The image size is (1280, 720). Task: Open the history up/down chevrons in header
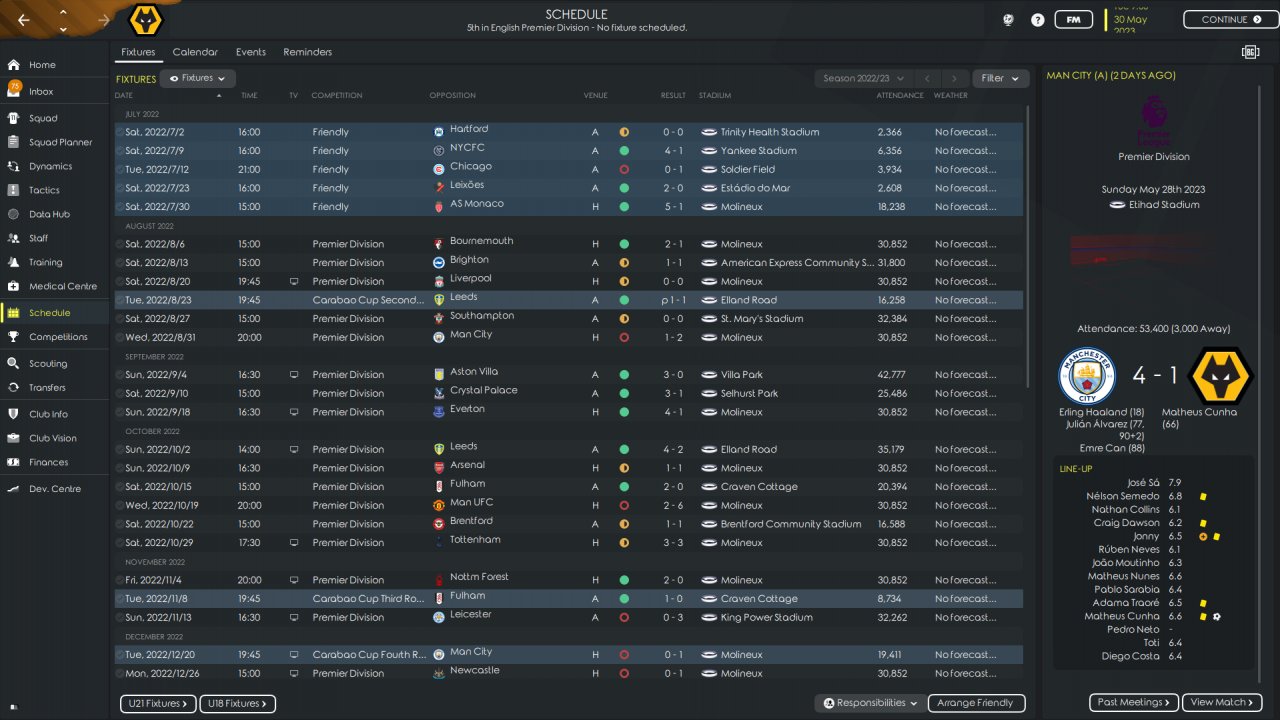[x=63, y=20]
